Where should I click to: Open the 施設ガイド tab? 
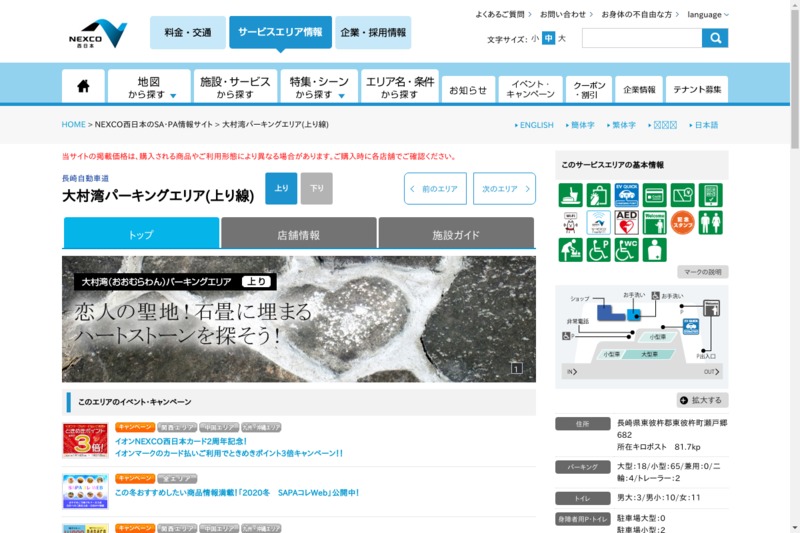456,234
